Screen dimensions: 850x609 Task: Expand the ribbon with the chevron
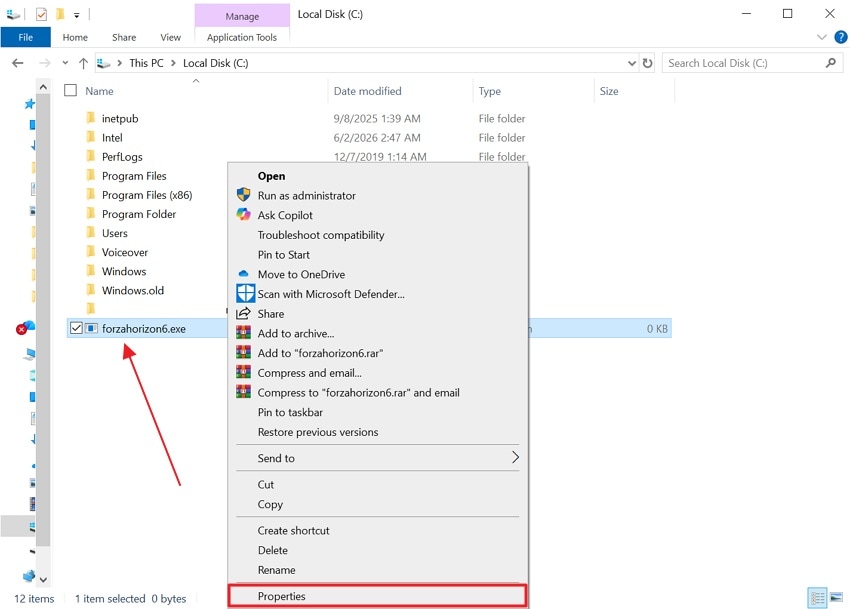click(x=821, y=37)
